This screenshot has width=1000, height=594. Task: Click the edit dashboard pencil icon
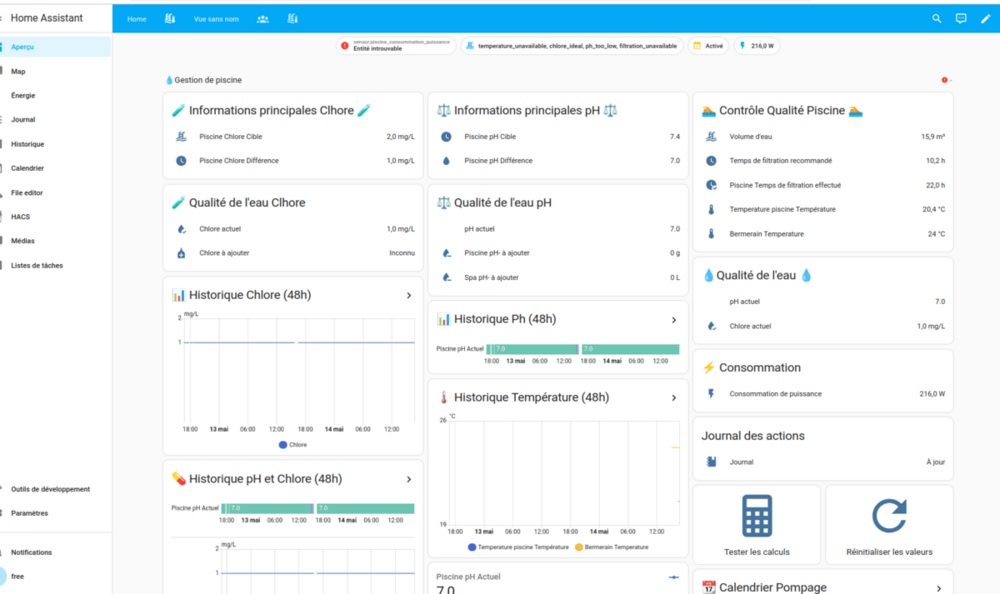[985, 19]
